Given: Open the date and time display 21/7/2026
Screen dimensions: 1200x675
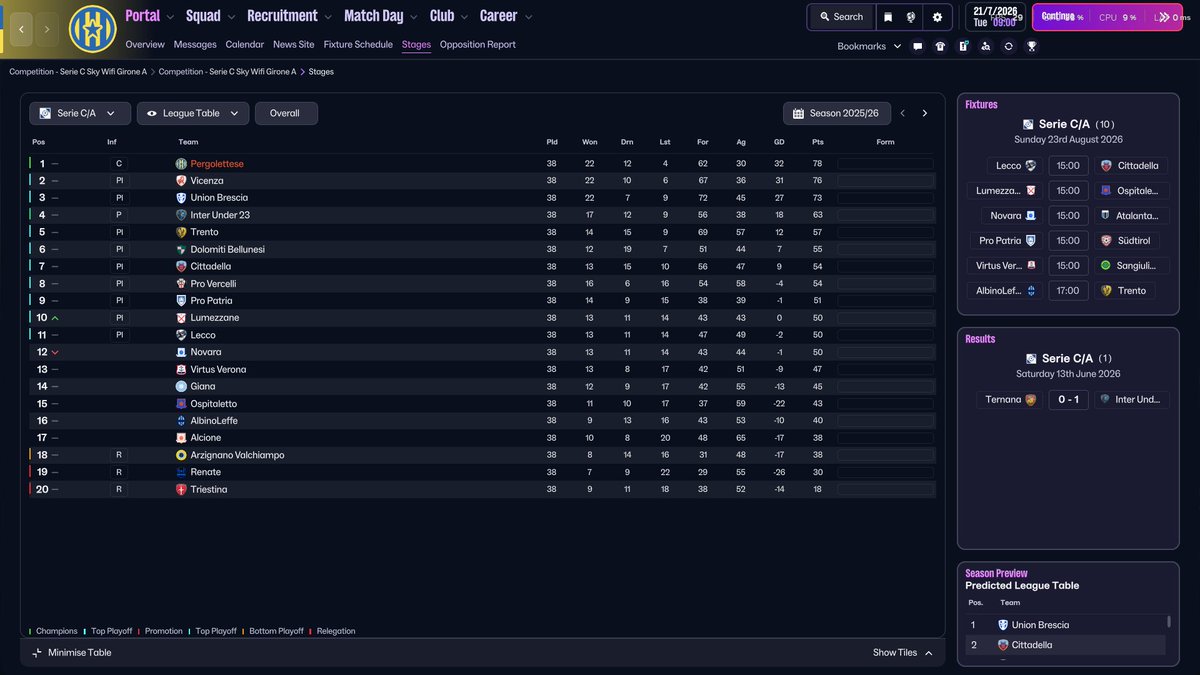Looking at the screenshot, I should click(x=995, y=17).
